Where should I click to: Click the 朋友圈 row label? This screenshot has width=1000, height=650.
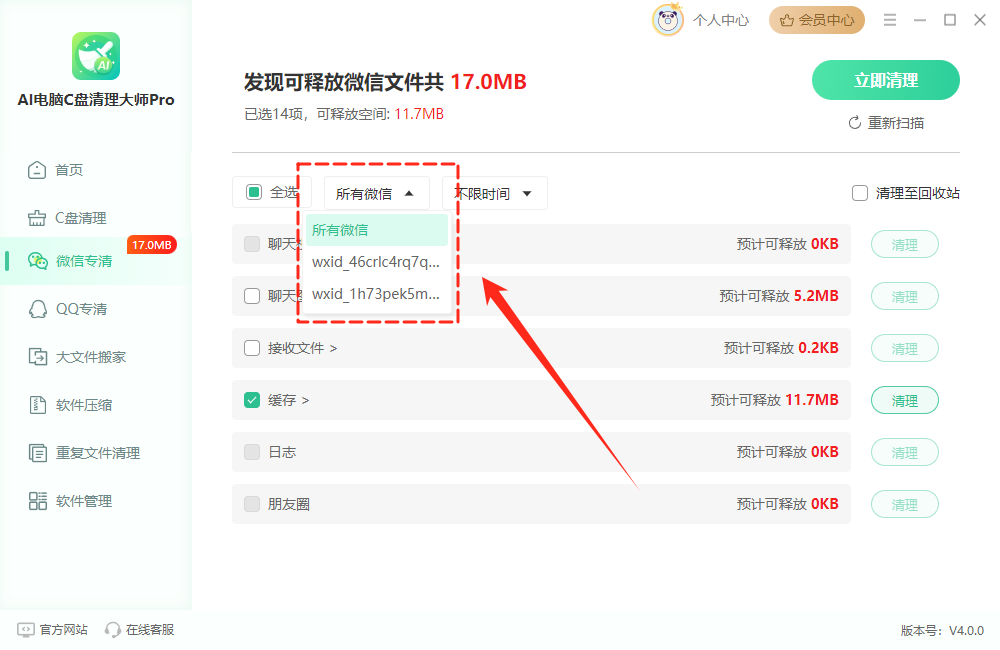coord(289,505)
